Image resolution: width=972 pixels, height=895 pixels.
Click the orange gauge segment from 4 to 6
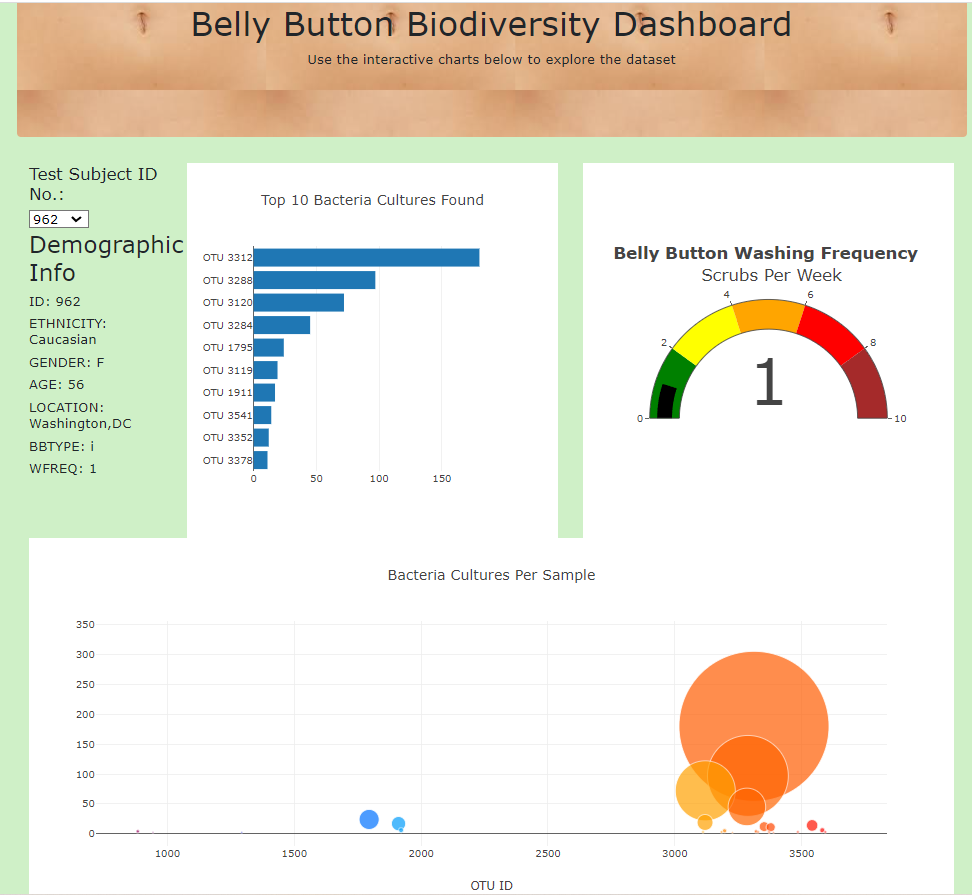point(769,315)
